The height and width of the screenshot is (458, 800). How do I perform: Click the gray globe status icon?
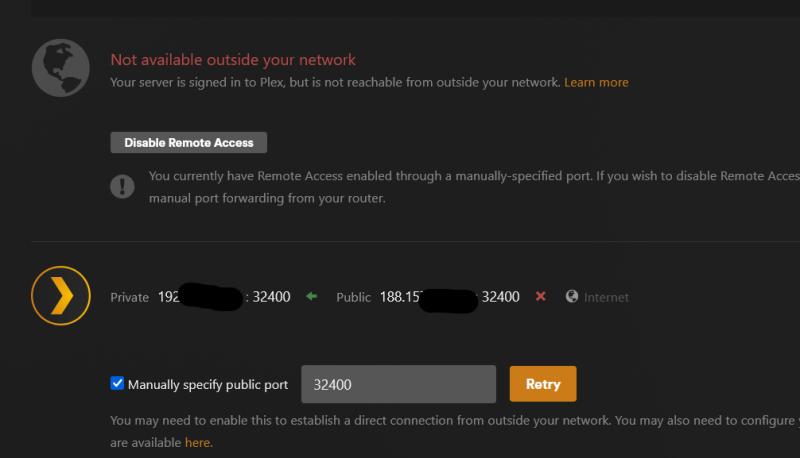click(x=61, y=68)
